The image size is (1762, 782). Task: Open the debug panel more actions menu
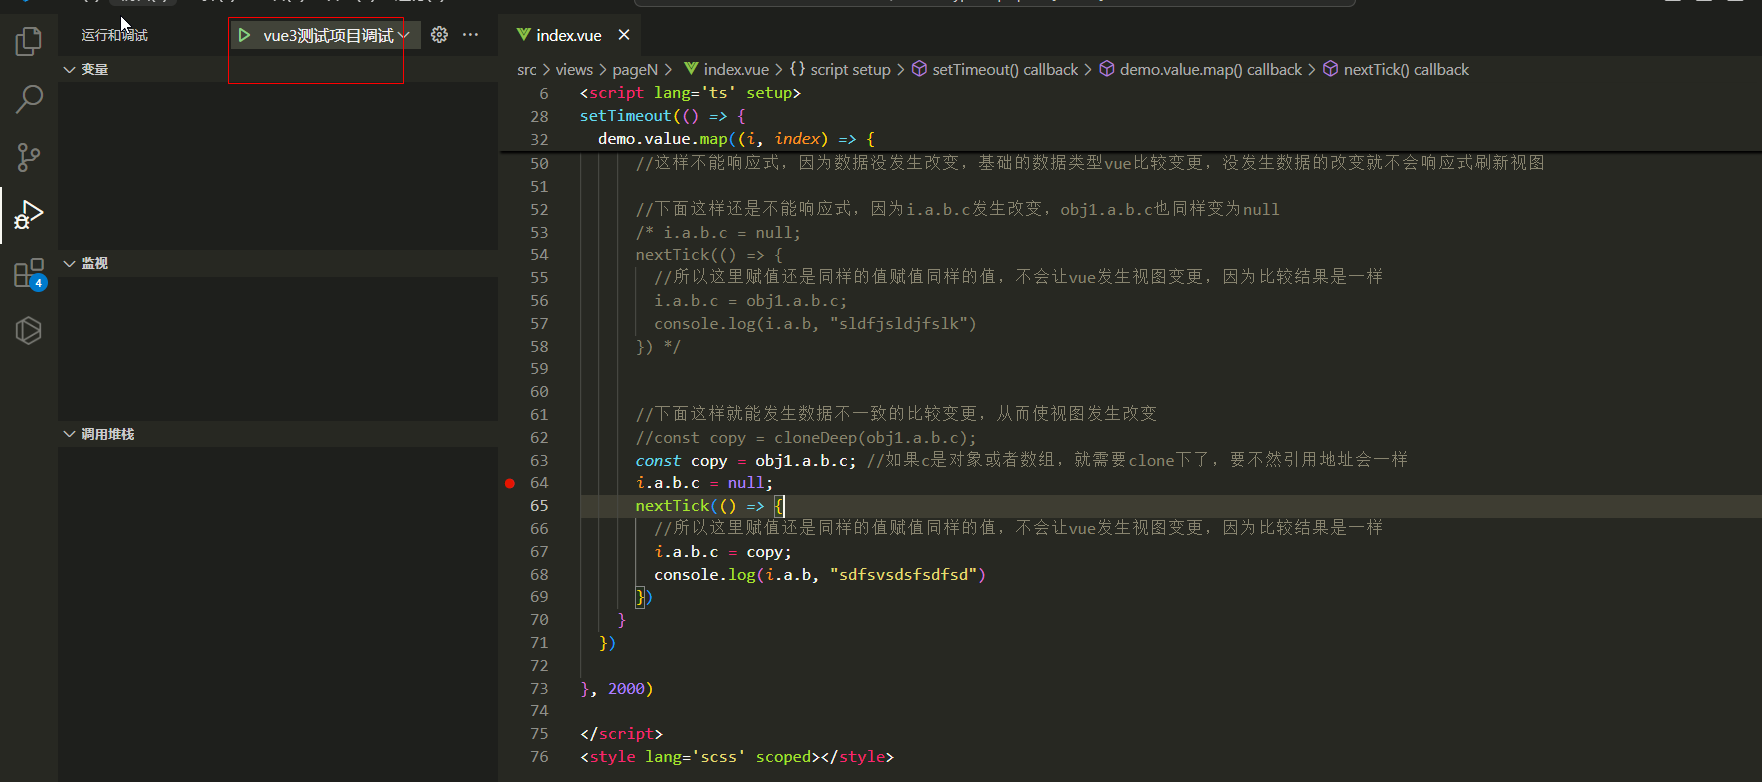(x=470, y=35)
